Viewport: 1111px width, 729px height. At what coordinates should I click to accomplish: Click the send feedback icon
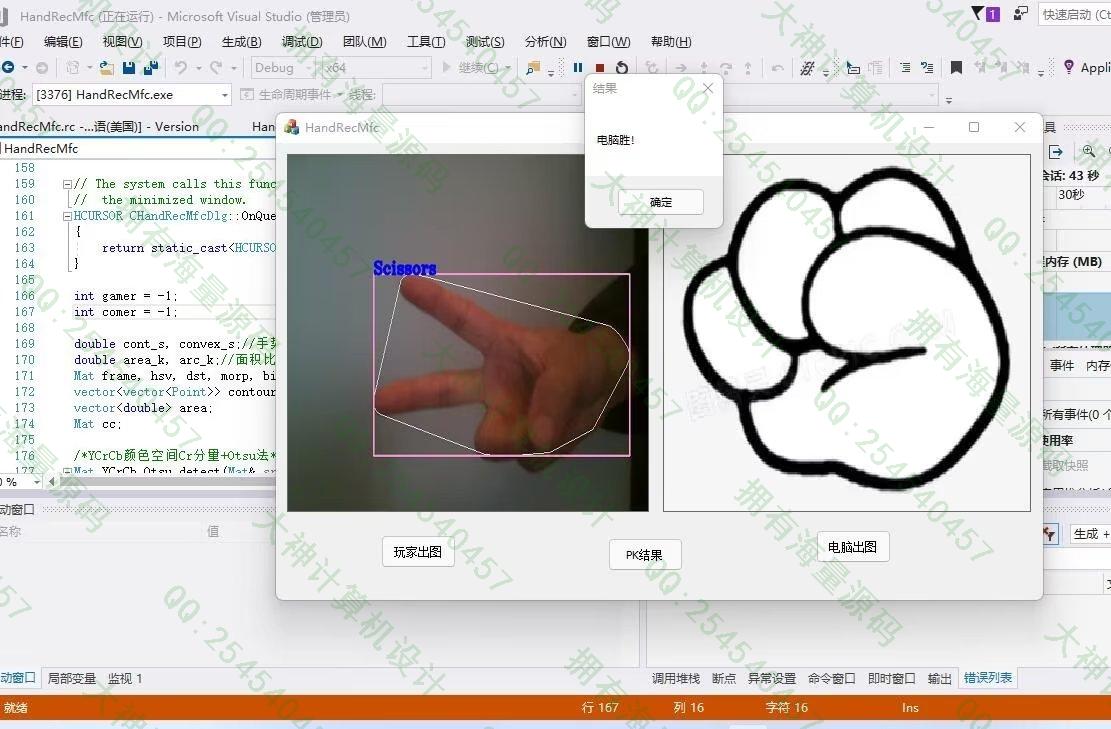[x=1021, y=13]
